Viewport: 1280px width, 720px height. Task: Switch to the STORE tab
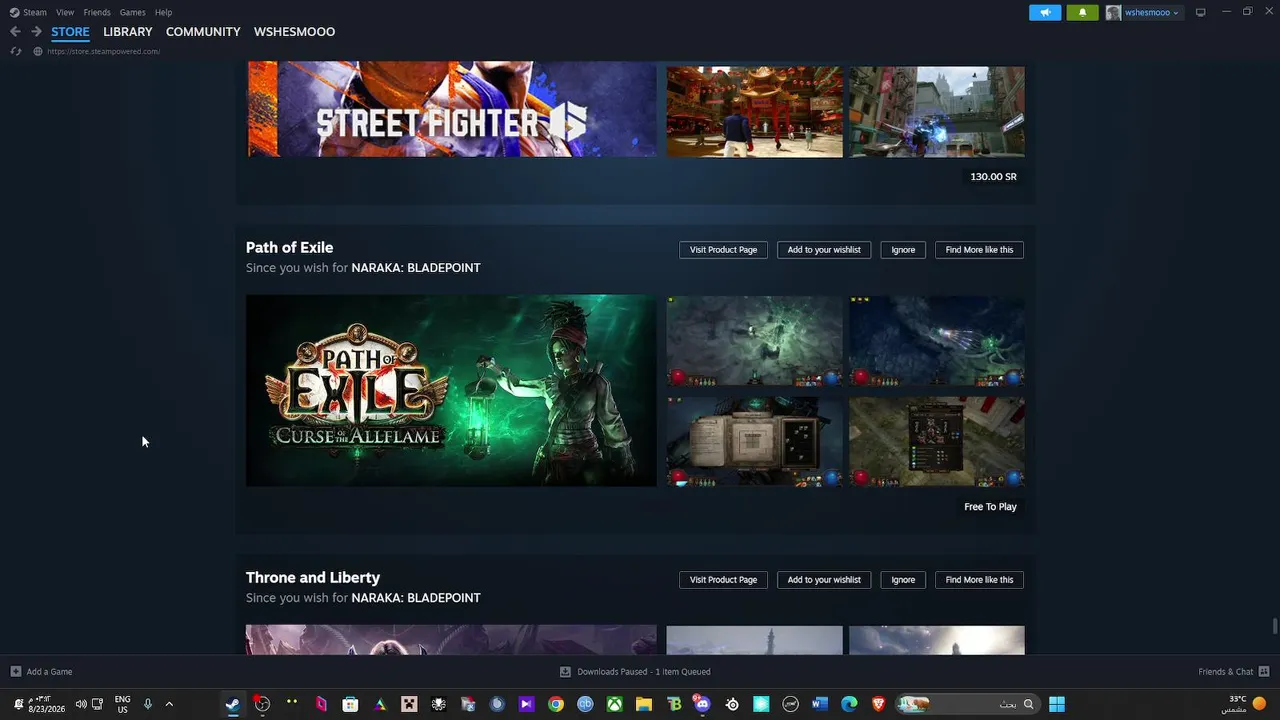tap(70, 32)
